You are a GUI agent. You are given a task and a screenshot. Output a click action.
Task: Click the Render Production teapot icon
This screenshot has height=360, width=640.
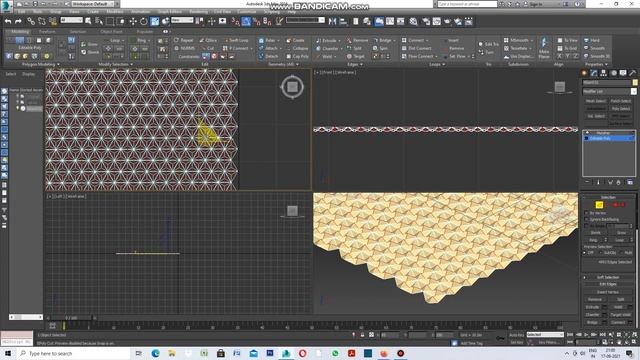click(447, 21)
